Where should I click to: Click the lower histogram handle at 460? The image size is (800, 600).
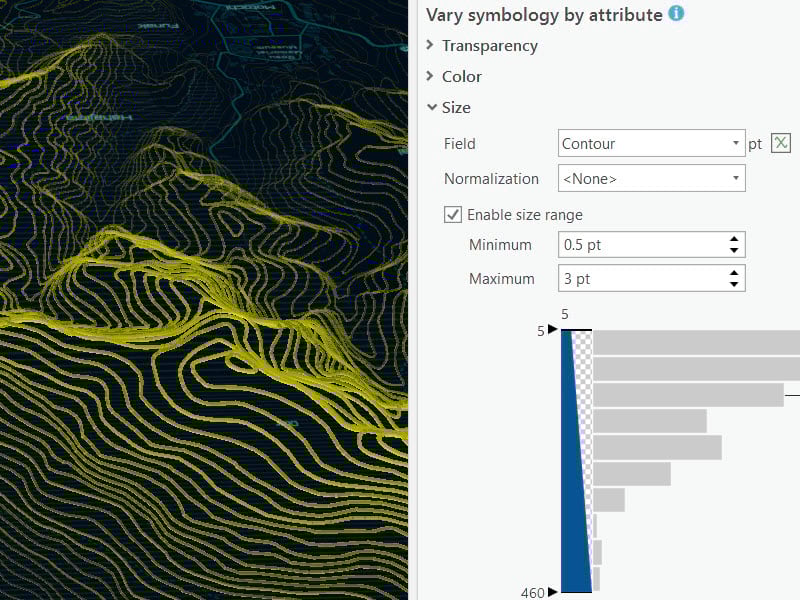[x=553, y=592]
